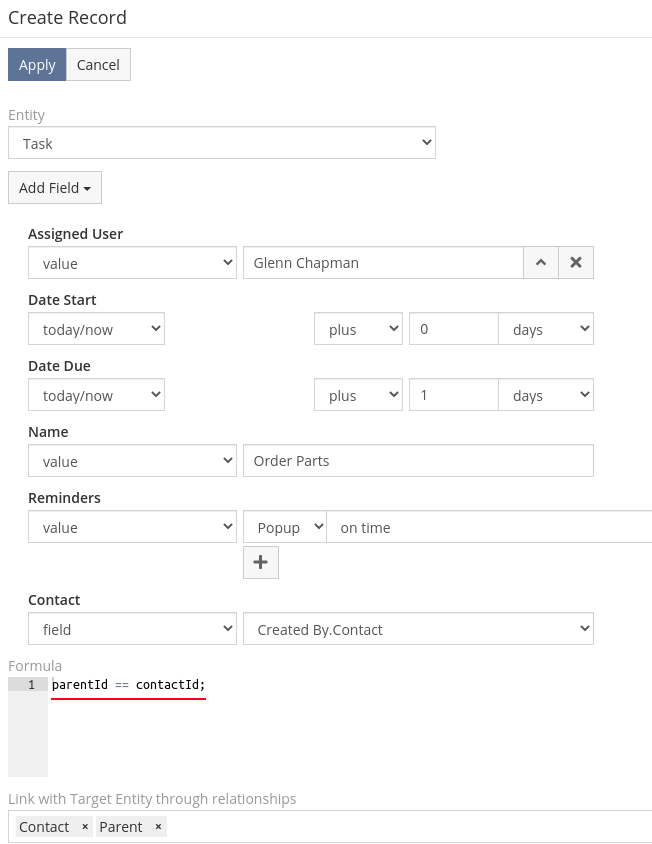Click the up-arrow icon beside Glenn Chapman
This screenshot has width=652, height=844.
pyautogui.click(x=540, y=263)
